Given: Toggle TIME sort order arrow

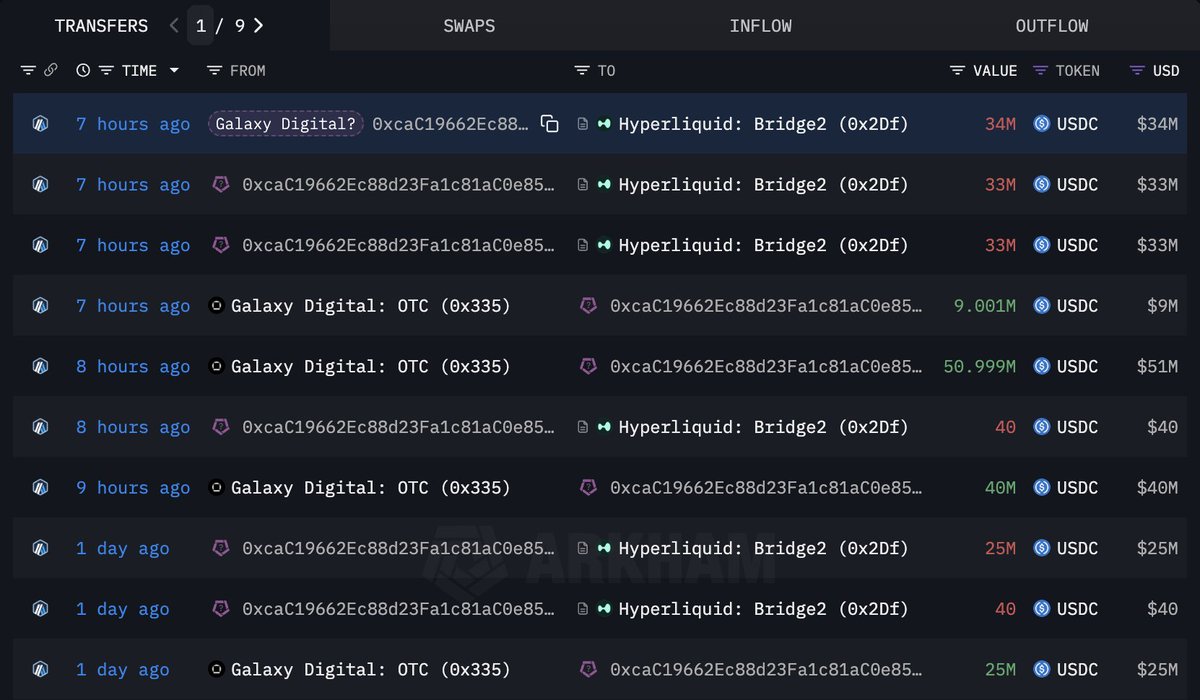Looking at the screenshot, I should pyautogui.click(x=174, y=70).
